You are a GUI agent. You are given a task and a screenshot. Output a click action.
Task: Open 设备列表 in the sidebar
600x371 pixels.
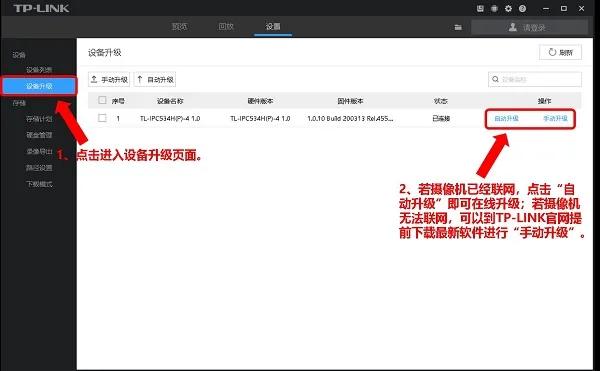39,70
